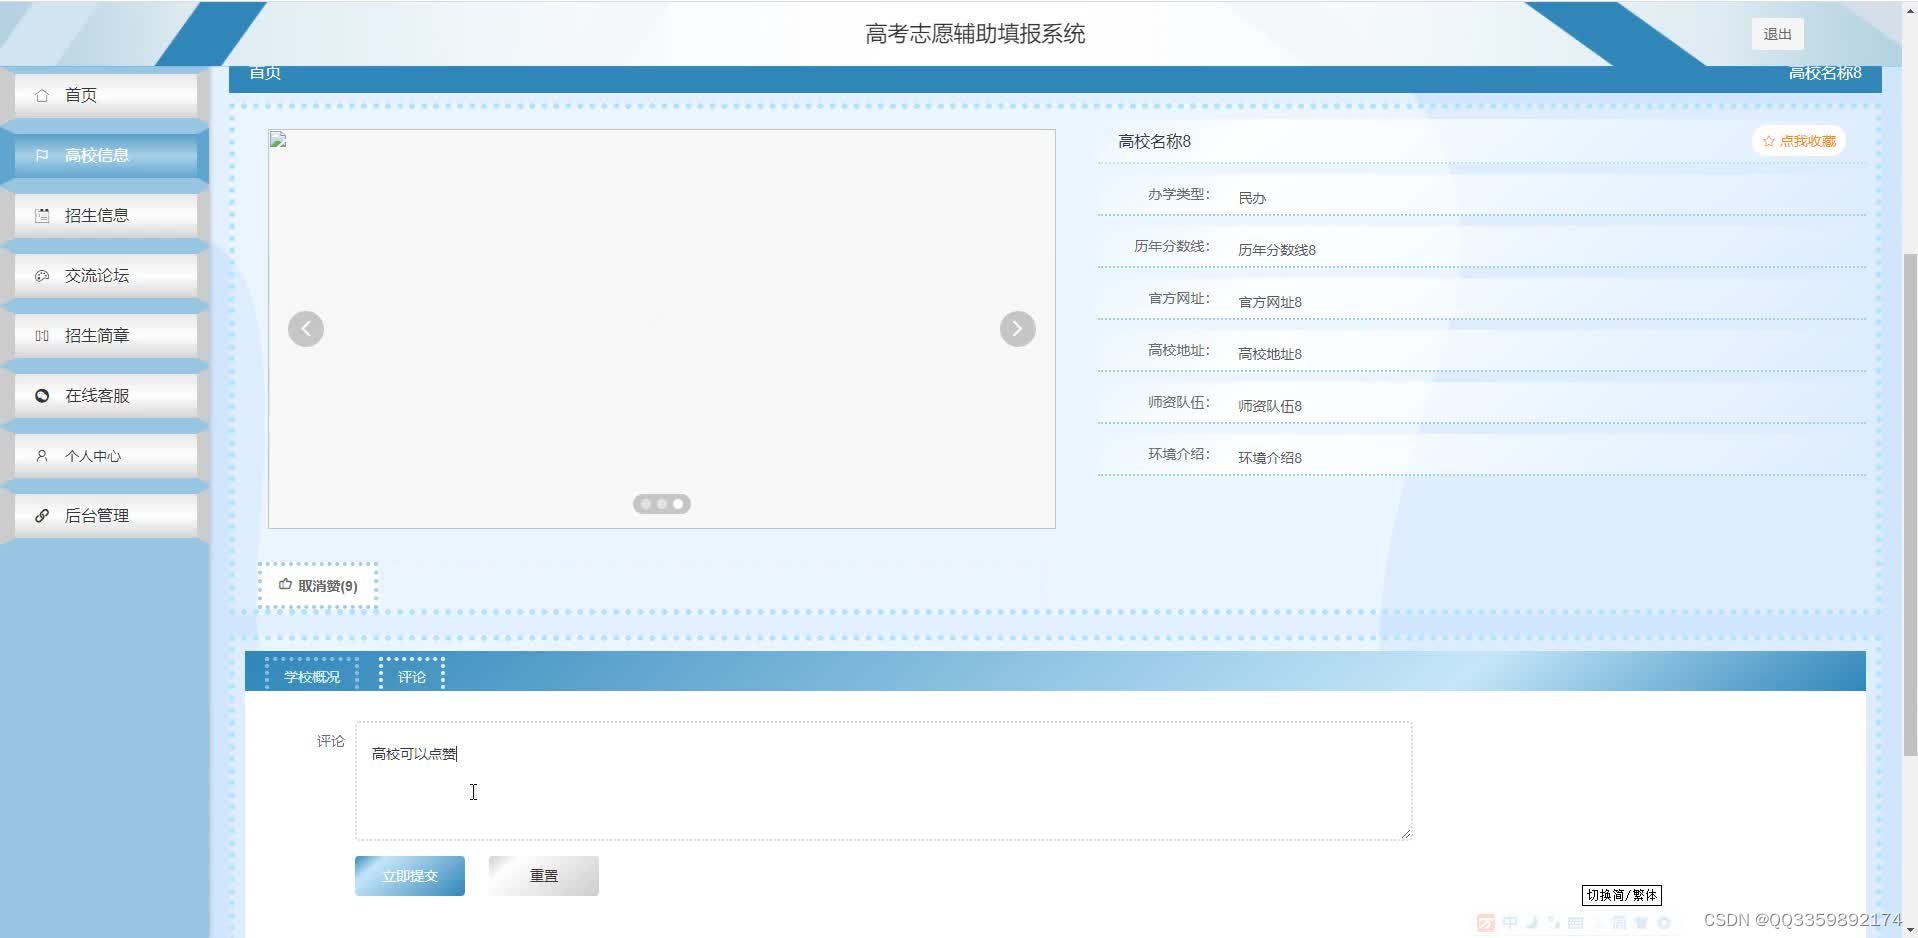Open 招生信息 in the sidebar

tap(106, 215)
